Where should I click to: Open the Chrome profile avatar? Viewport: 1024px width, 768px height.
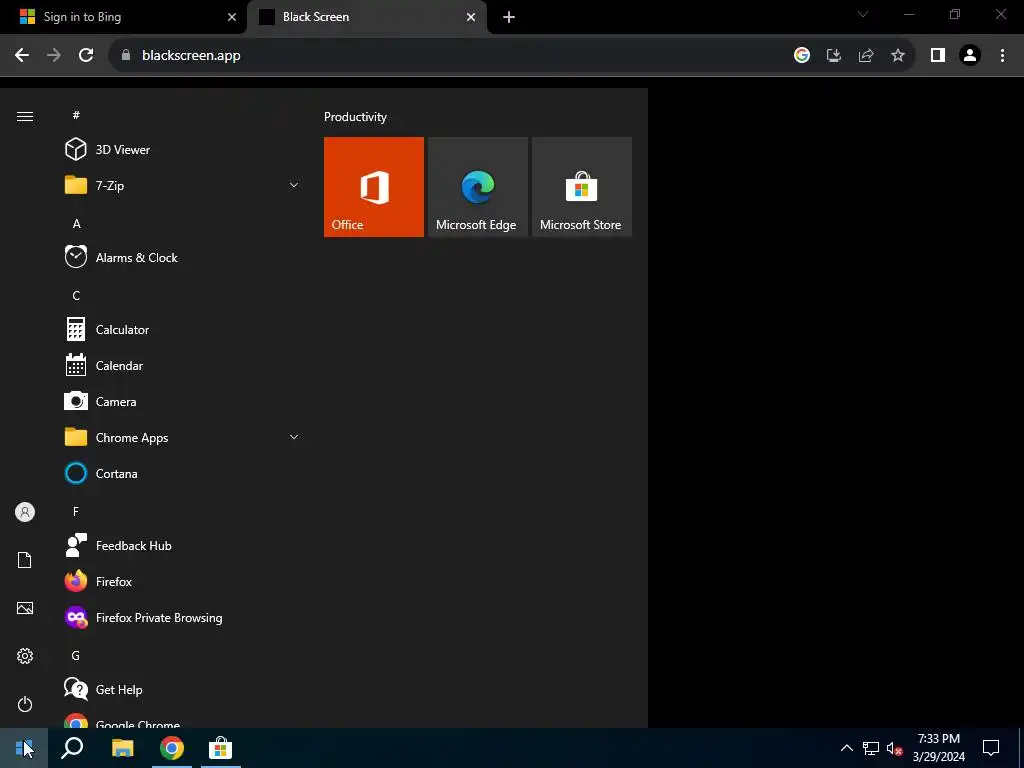point(970,56)
